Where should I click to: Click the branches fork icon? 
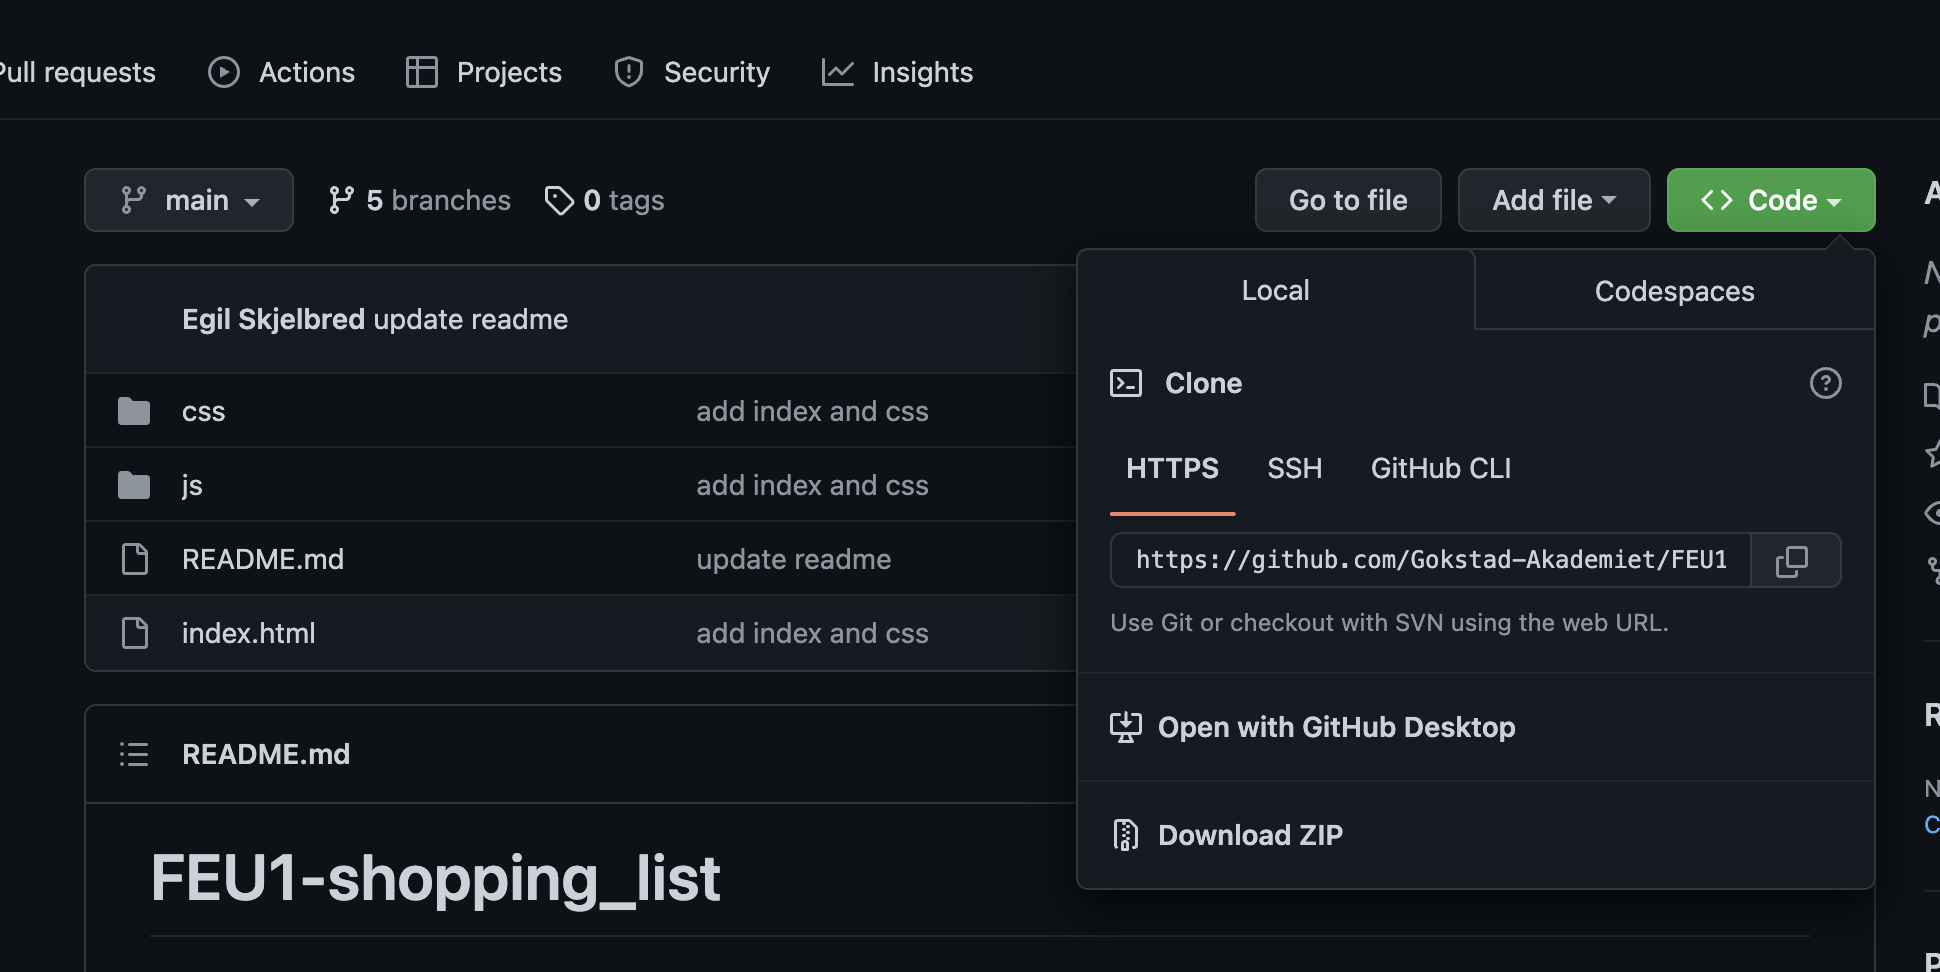(341, 200)
